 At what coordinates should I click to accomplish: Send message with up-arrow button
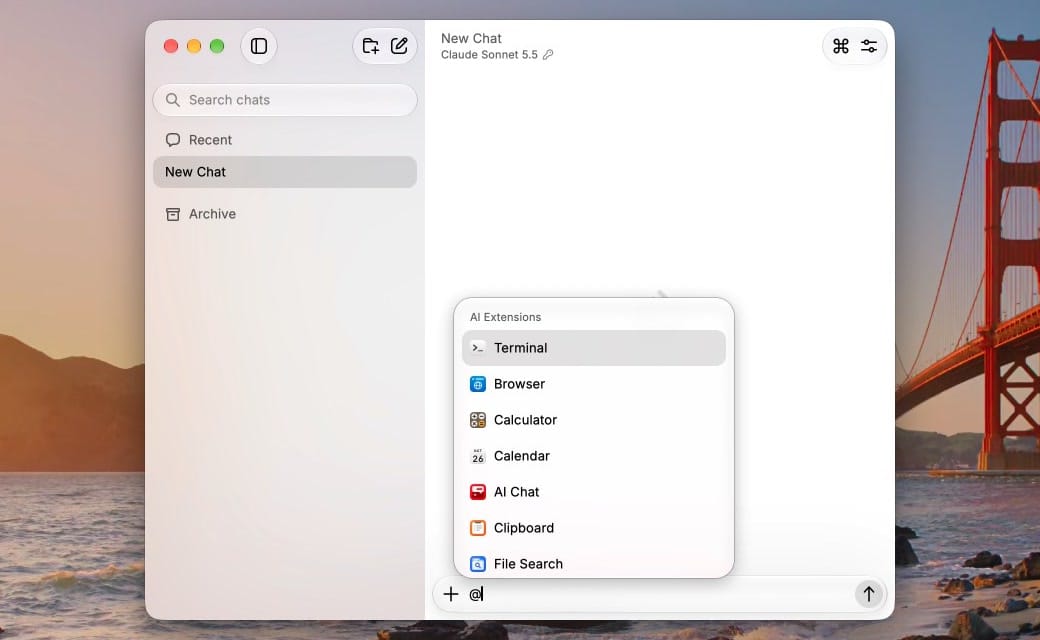point(869,594)
